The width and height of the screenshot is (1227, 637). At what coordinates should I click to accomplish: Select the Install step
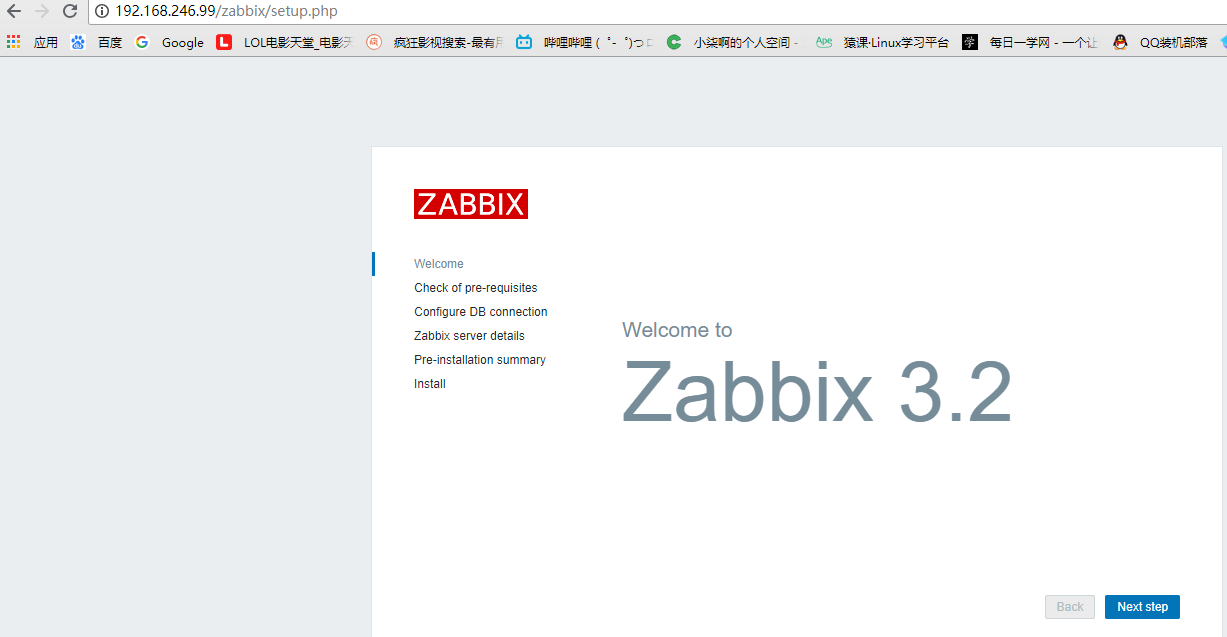[x=430, y=384]
